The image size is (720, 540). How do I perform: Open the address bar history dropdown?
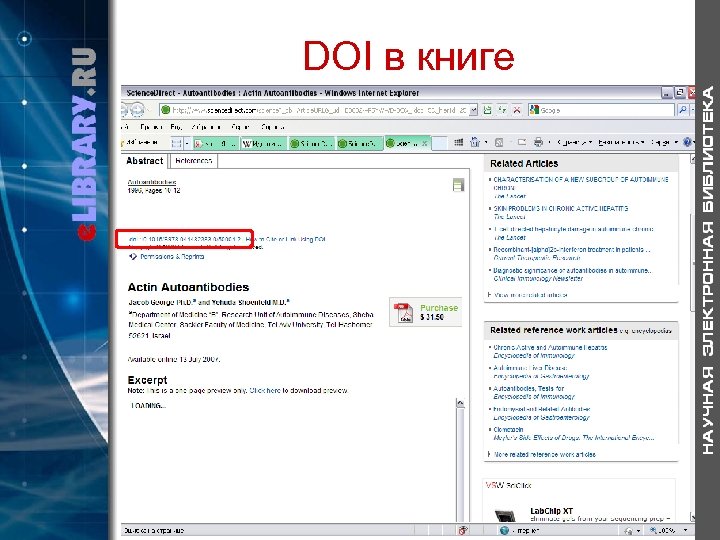474,110
